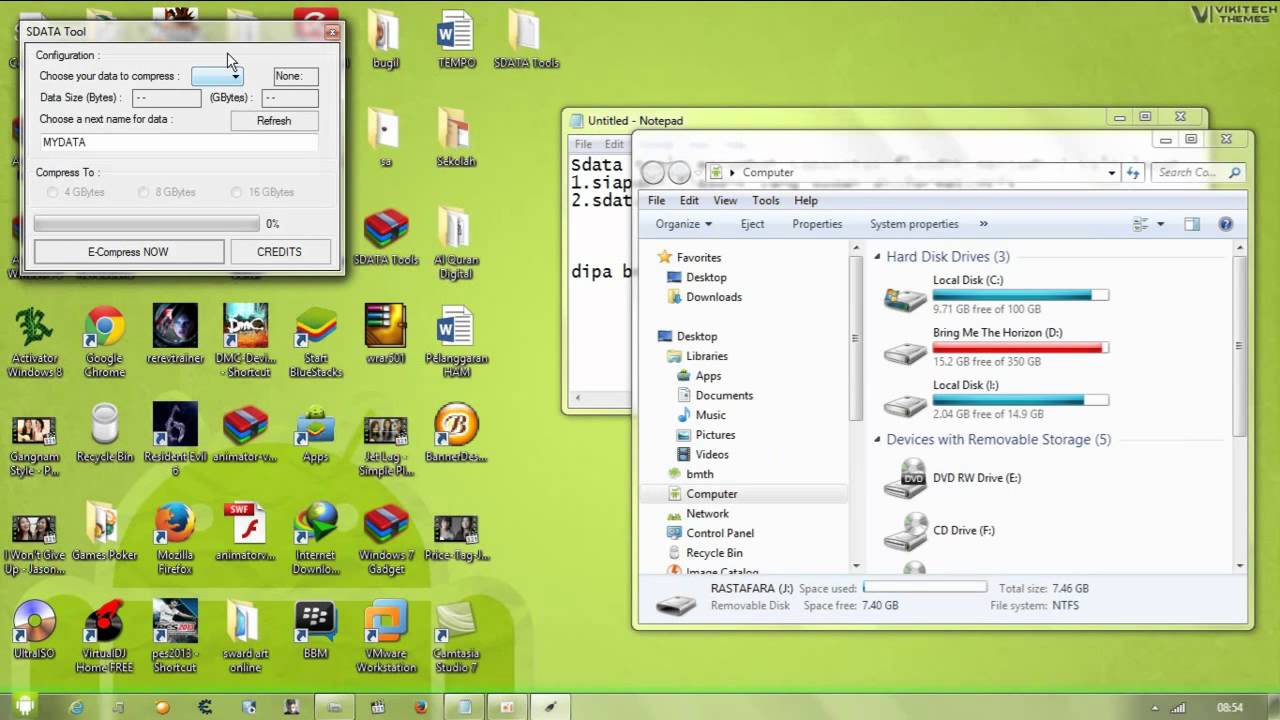Select the DMC-Devil shortcut desktop icon

click(245, 341)
